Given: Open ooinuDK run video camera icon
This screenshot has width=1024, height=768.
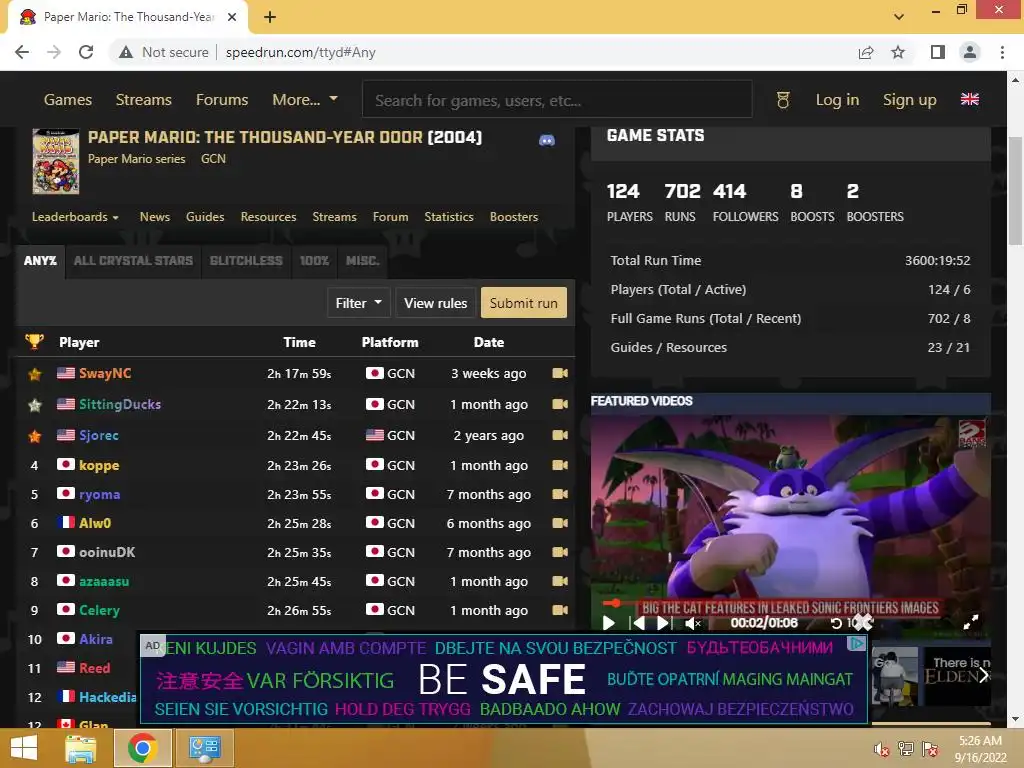Looking at the screenshot, I should (x=560, y=552).
